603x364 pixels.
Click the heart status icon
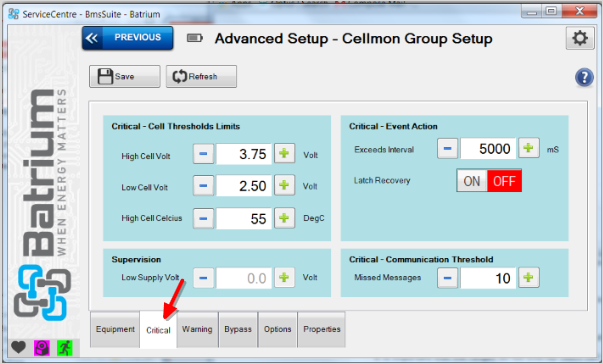click(x=18, y=348)
